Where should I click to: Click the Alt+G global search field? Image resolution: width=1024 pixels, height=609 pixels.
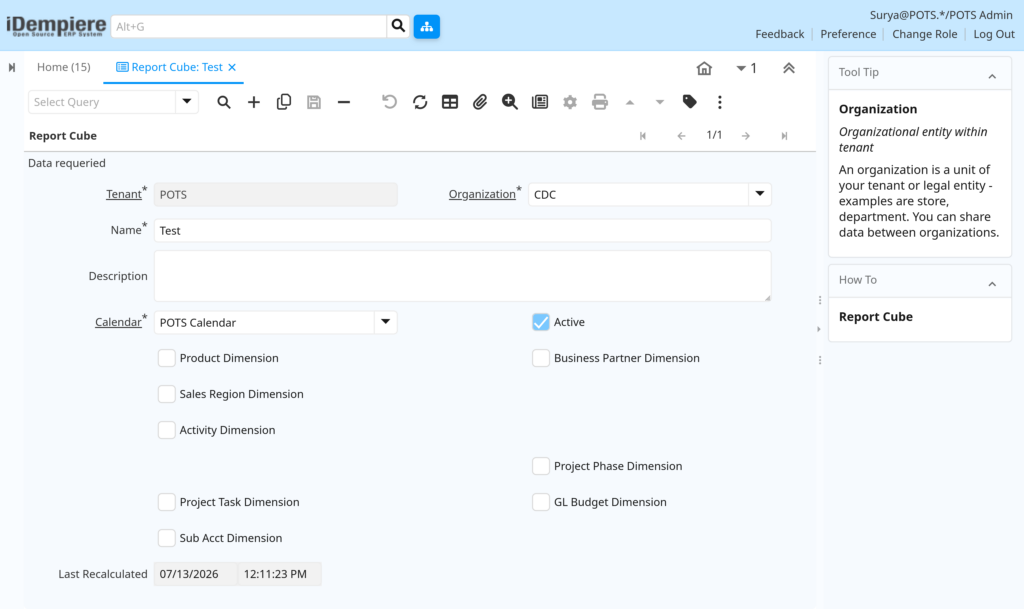point(249,26)
